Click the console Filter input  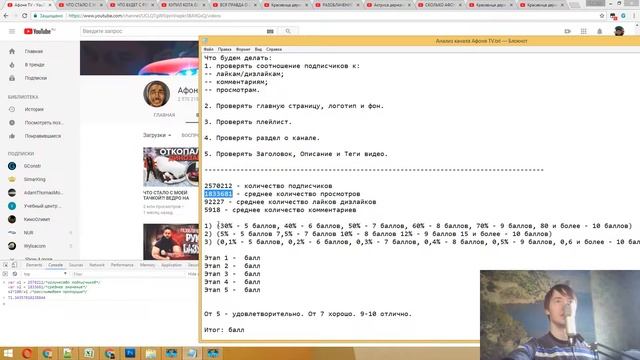(129, 274)
